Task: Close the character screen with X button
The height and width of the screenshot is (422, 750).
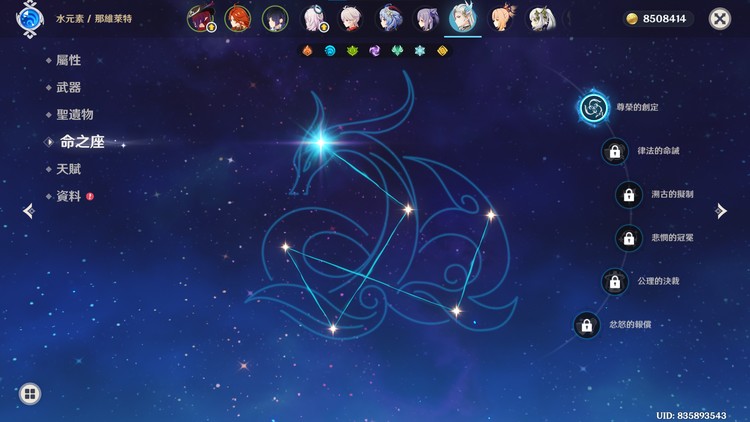Action: (x=719, y=19)
